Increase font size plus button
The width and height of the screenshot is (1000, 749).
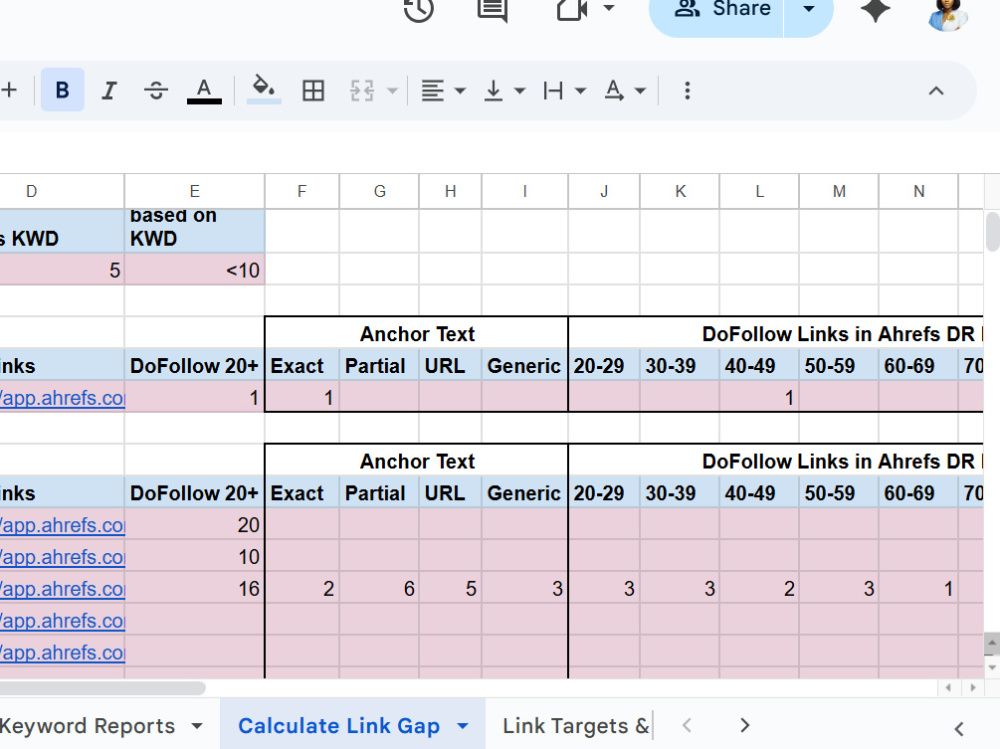(x=9, y=90)
